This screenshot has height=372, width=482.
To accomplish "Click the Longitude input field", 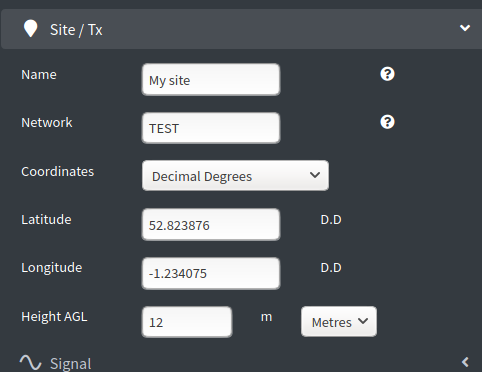I will click(211, 273).
